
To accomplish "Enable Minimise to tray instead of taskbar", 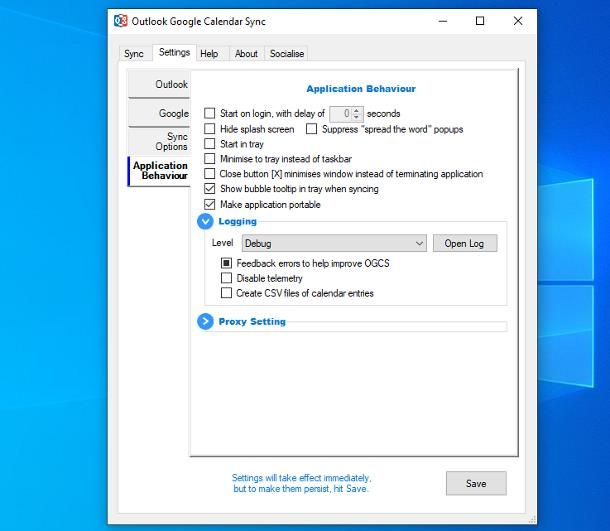I will pyautogui.click(x=210, y=158).
